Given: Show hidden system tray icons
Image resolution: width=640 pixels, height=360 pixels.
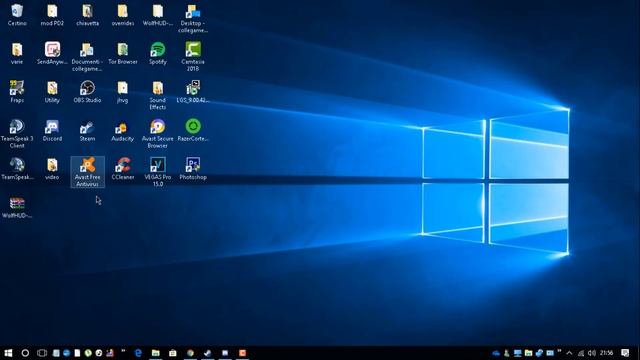Looking at the screenshot, I should coord(569,353).
